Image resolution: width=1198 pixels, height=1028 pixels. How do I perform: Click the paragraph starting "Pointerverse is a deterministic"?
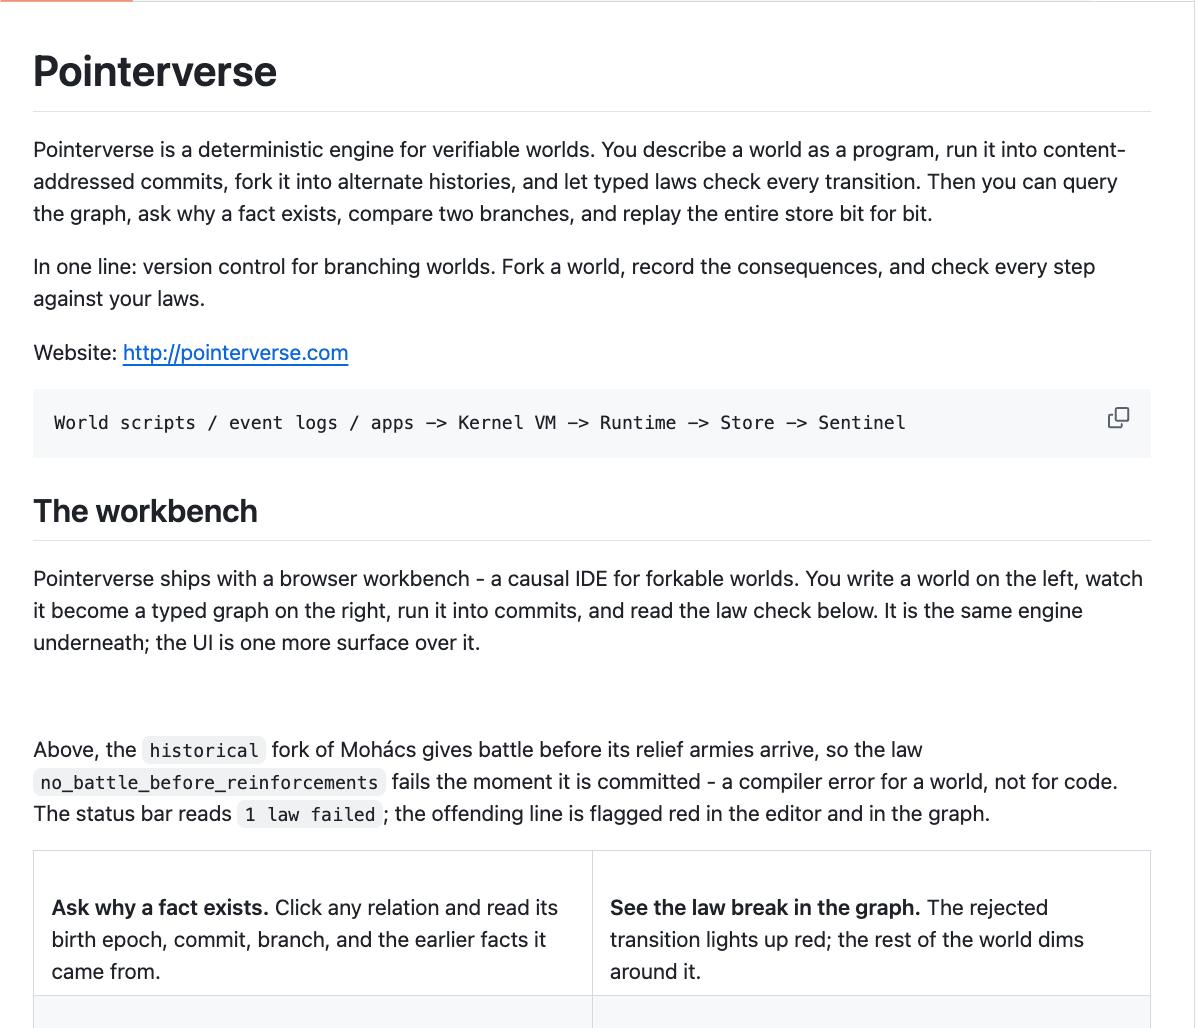tap(579, 182)
